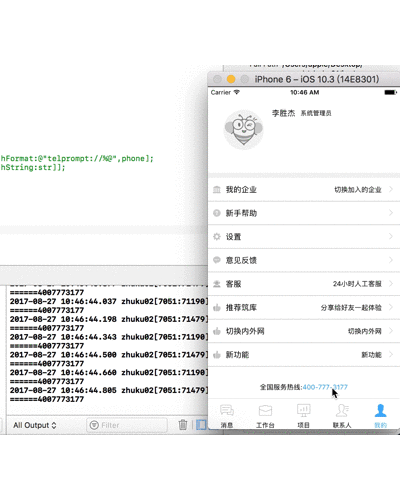Open the 设置 settings row

pyautogui.click(x=304, y=237)
